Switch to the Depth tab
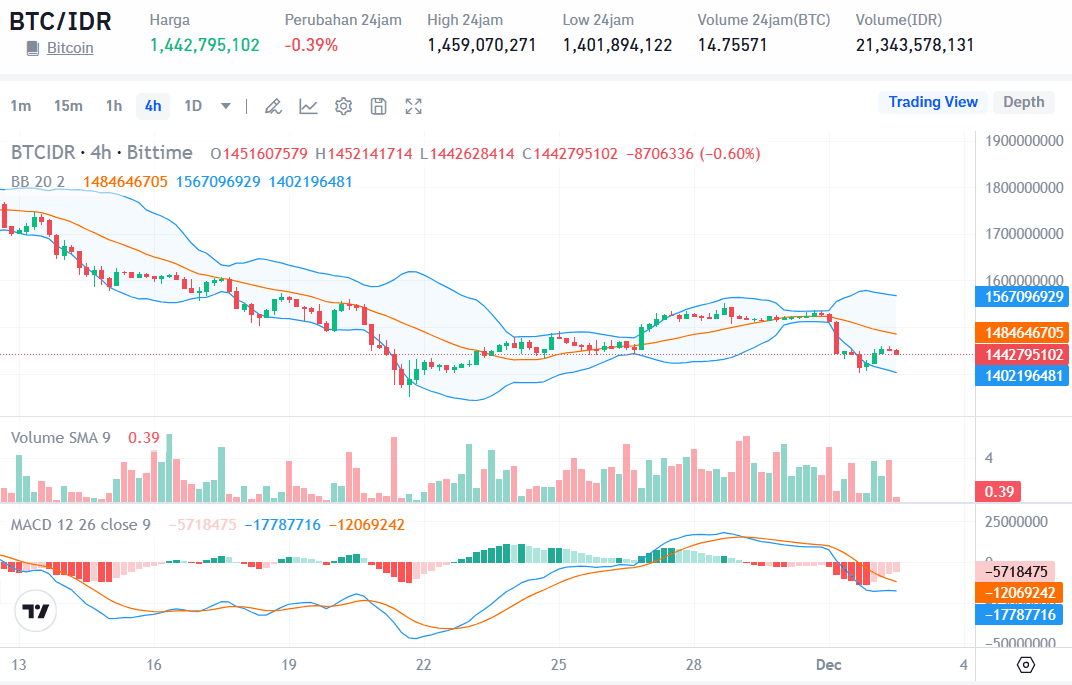 pyautogui.click(x=1023, y=101)
